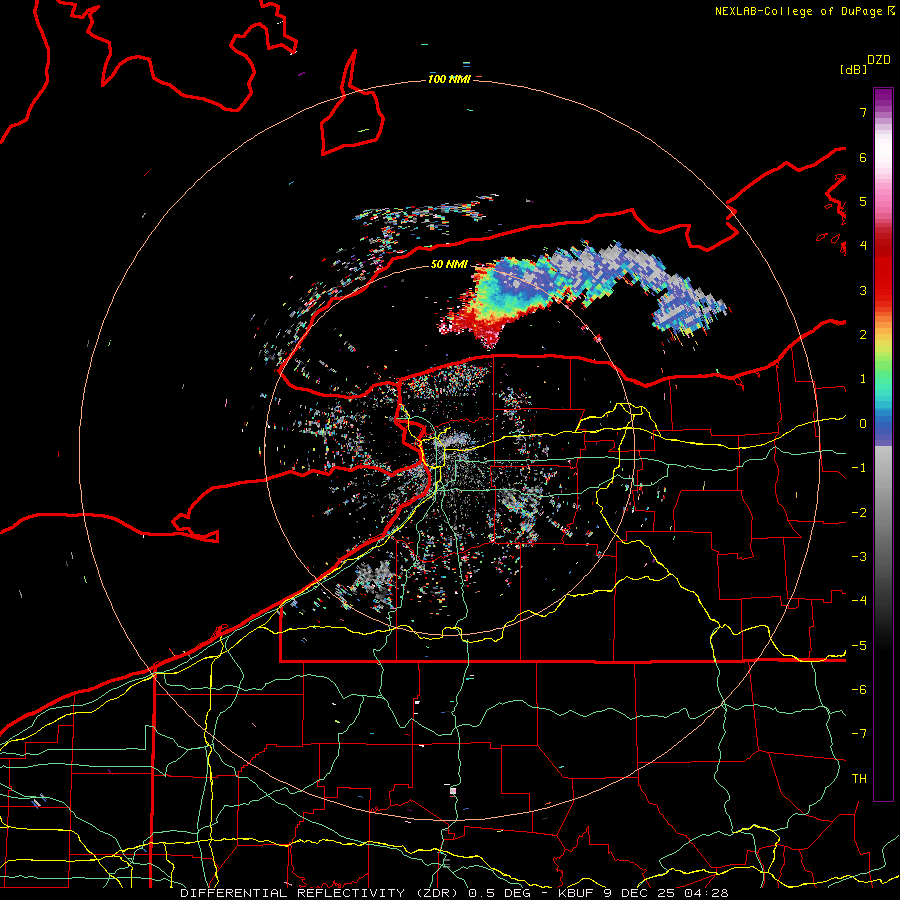Select the -4 dB scale value
Screen dimensions: 900x900
tap(859, 601)
